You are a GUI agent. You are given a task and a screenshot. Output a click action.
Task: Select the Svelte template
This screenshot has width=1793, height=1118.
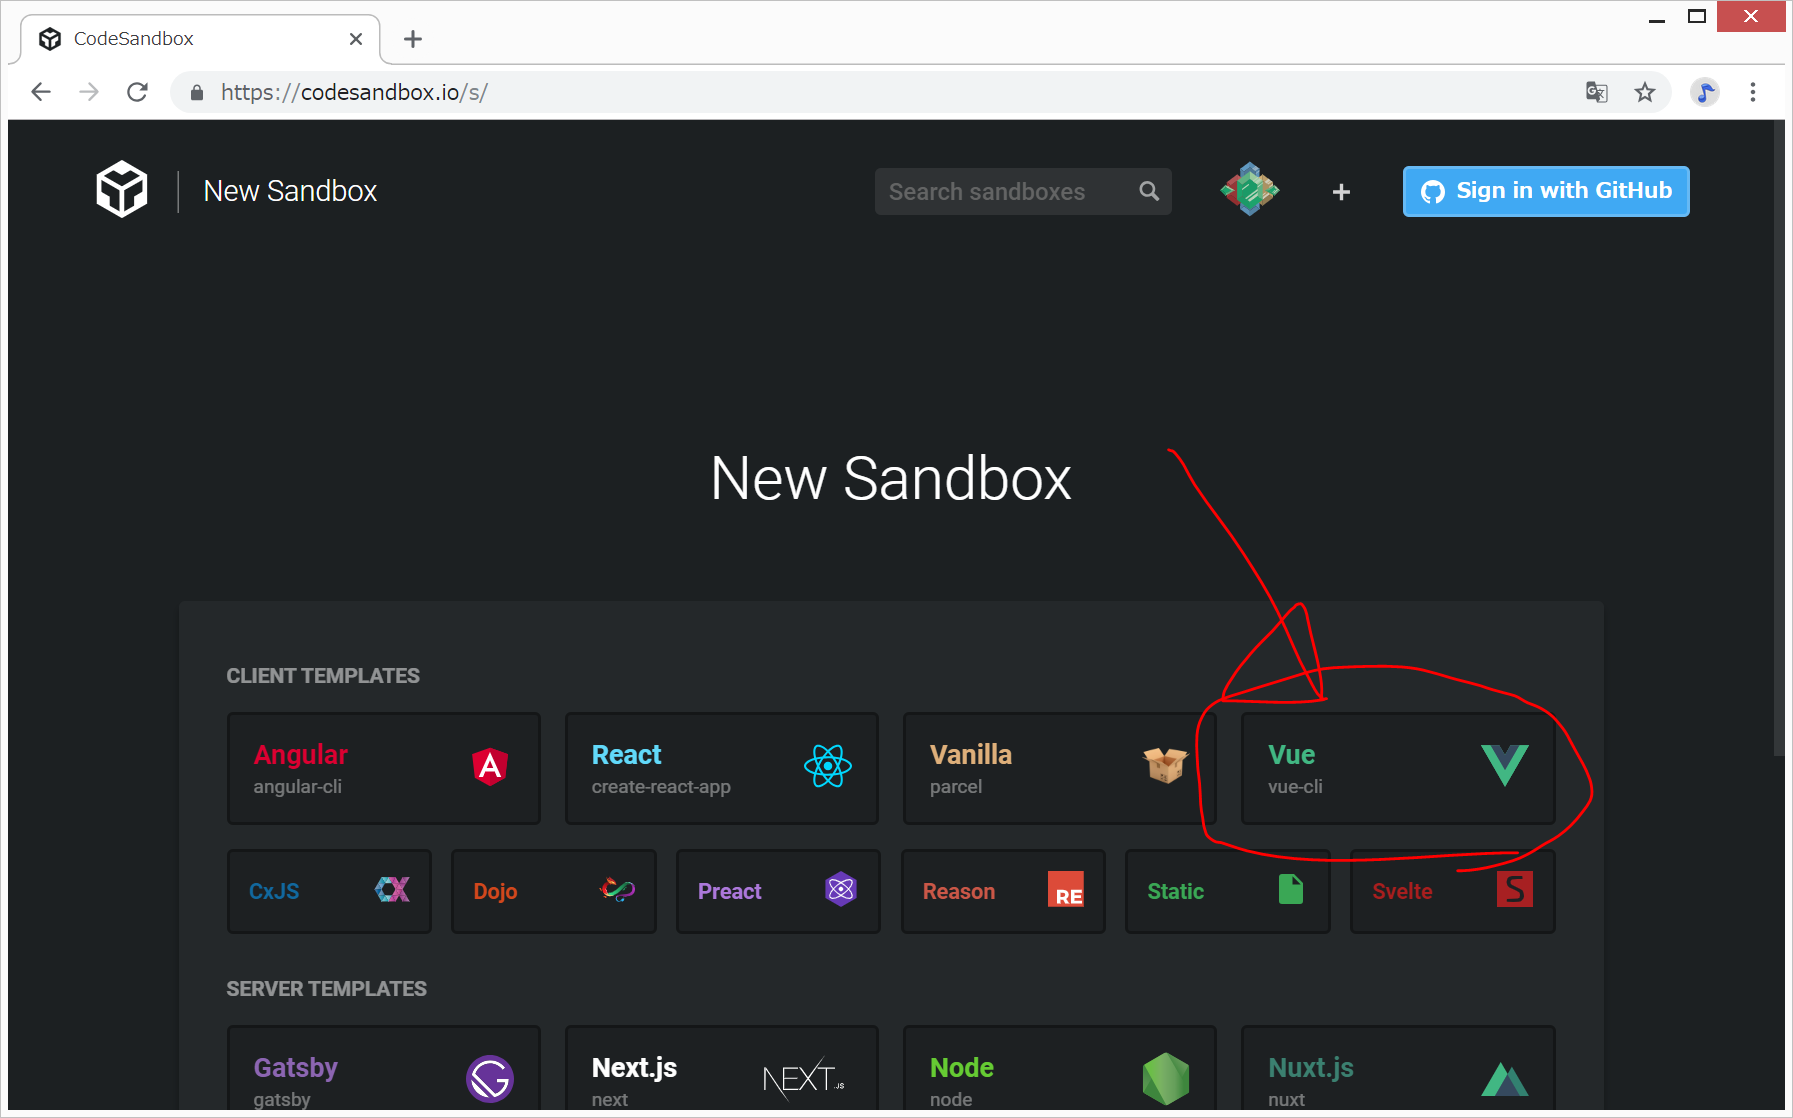pos(1452,891)
